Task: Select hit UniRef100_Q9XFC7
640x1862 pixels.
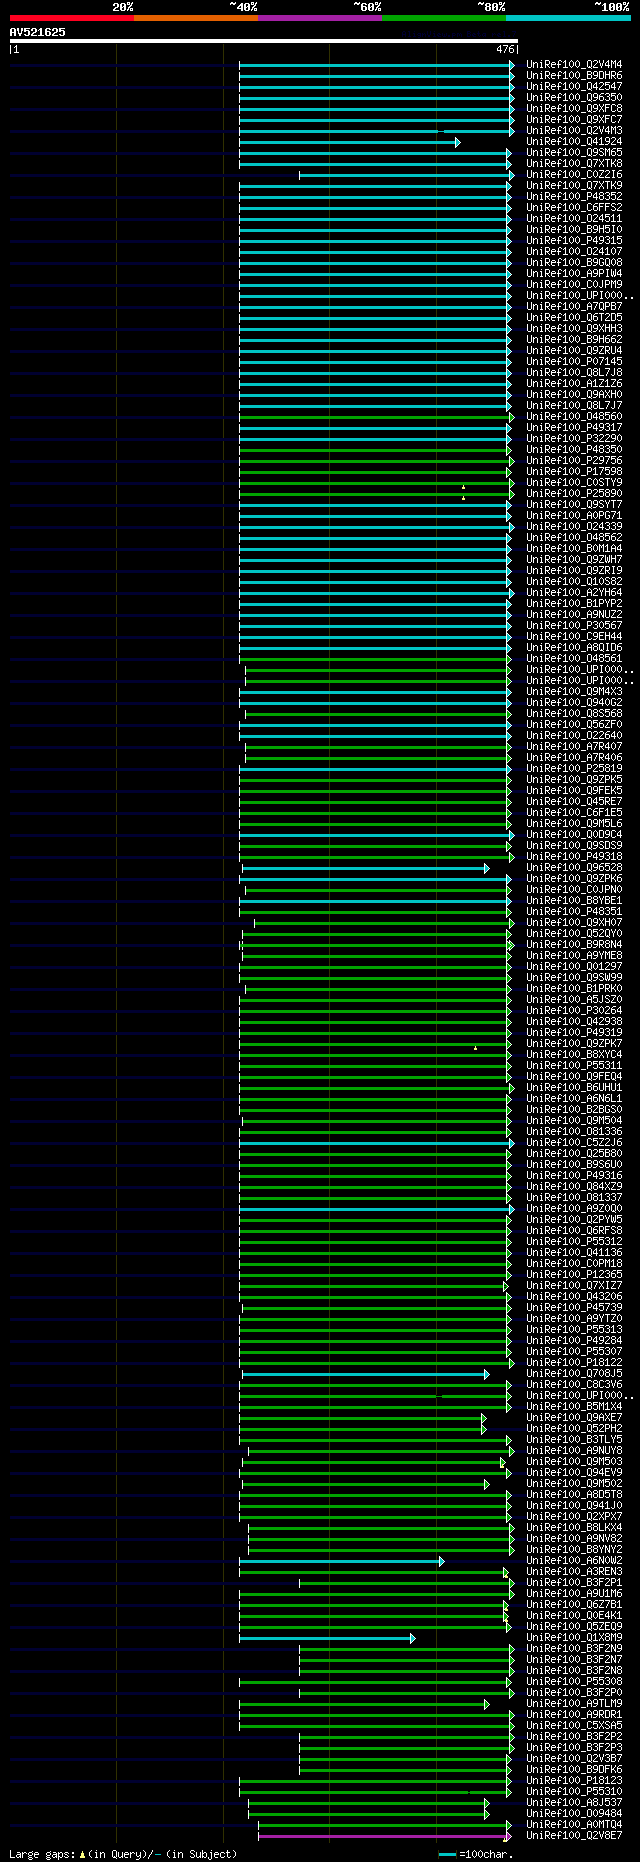Action: 574,120
